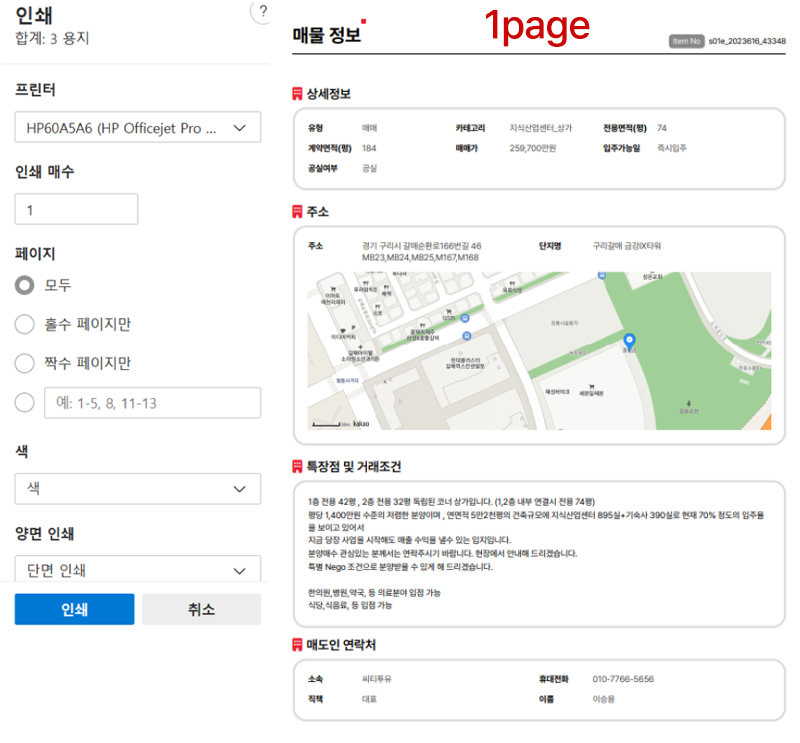Click the help question mark icon
This screenshot has height=743, width=800.
263,12
